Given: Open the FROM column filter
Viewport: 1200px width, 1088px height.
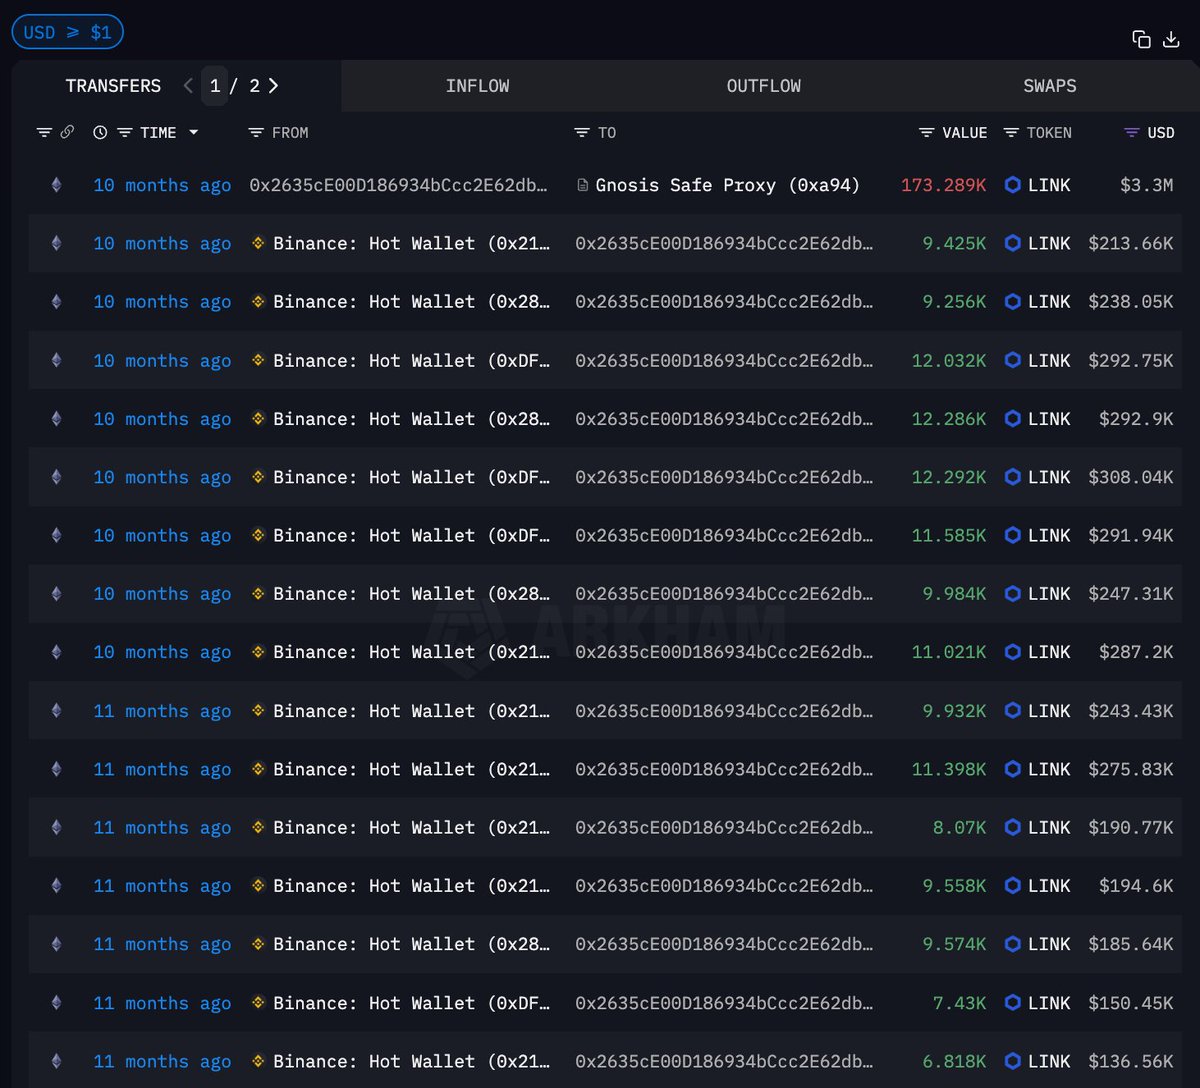Looking at the screenshot, I should coord(256,132).
